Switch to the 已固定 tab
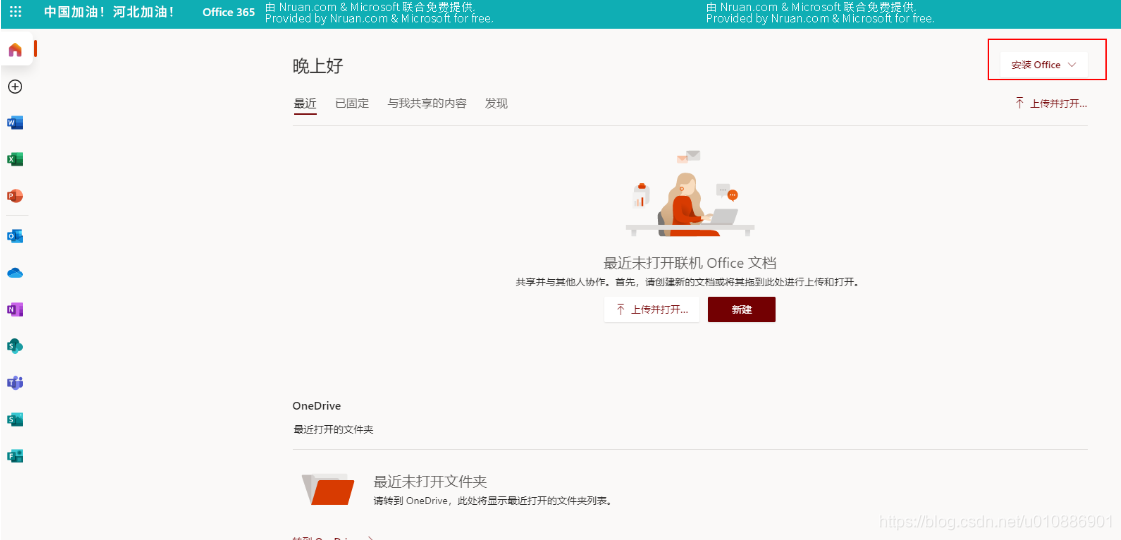The image size is (1121, 540). coord(352,104)
